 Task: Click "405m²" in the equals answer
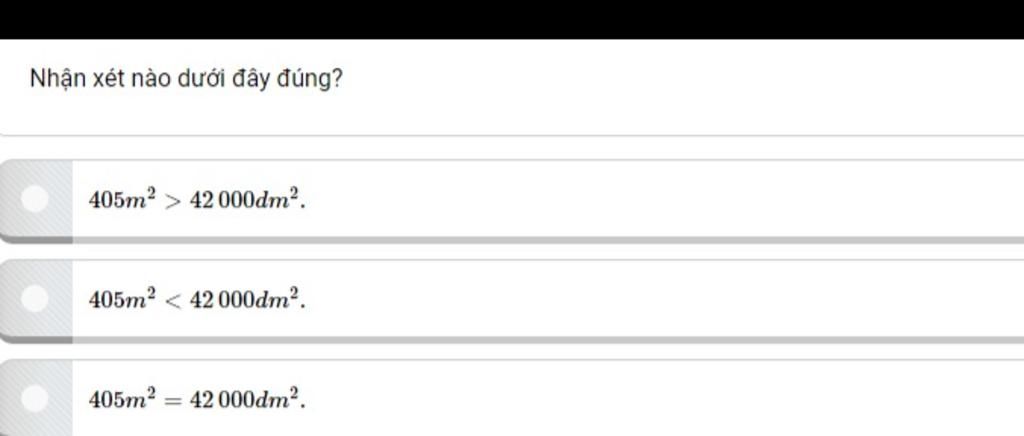point(122,399)
